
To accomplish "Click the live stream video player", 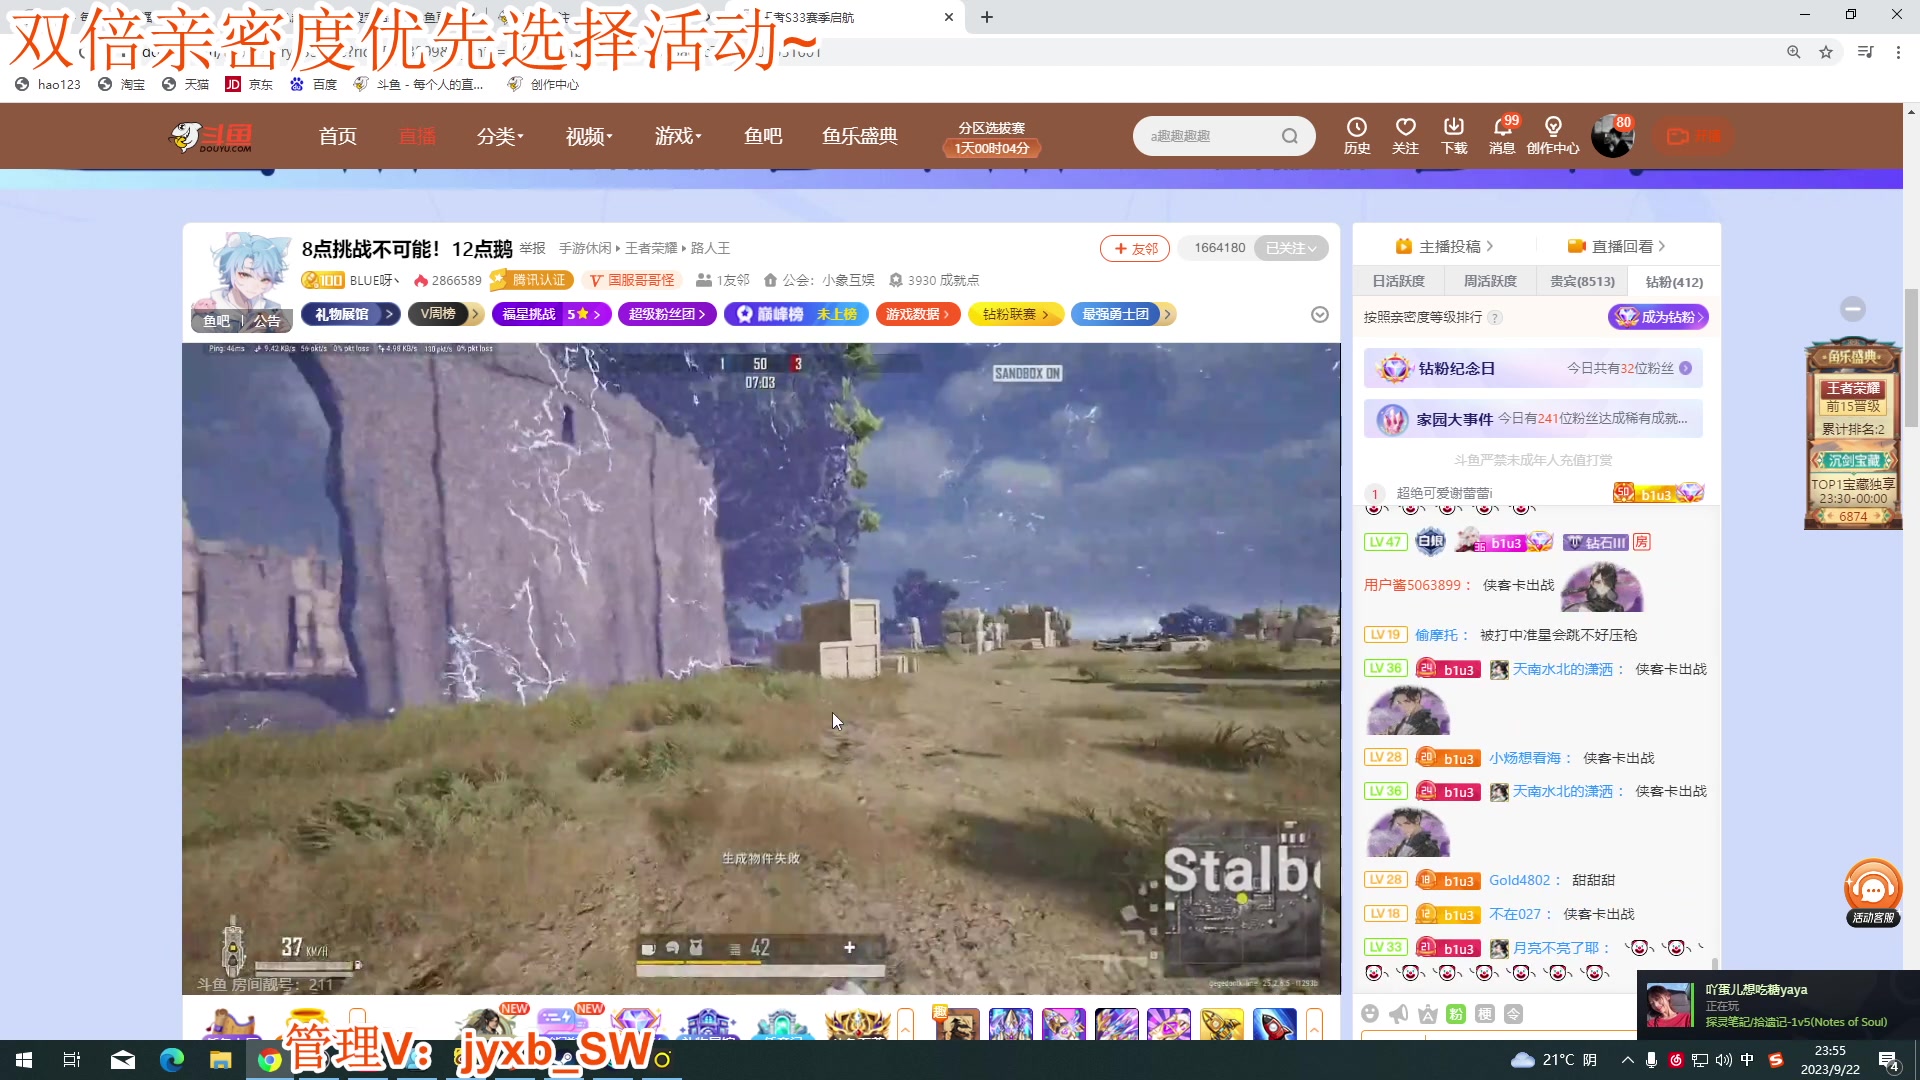I will point(761,668).
